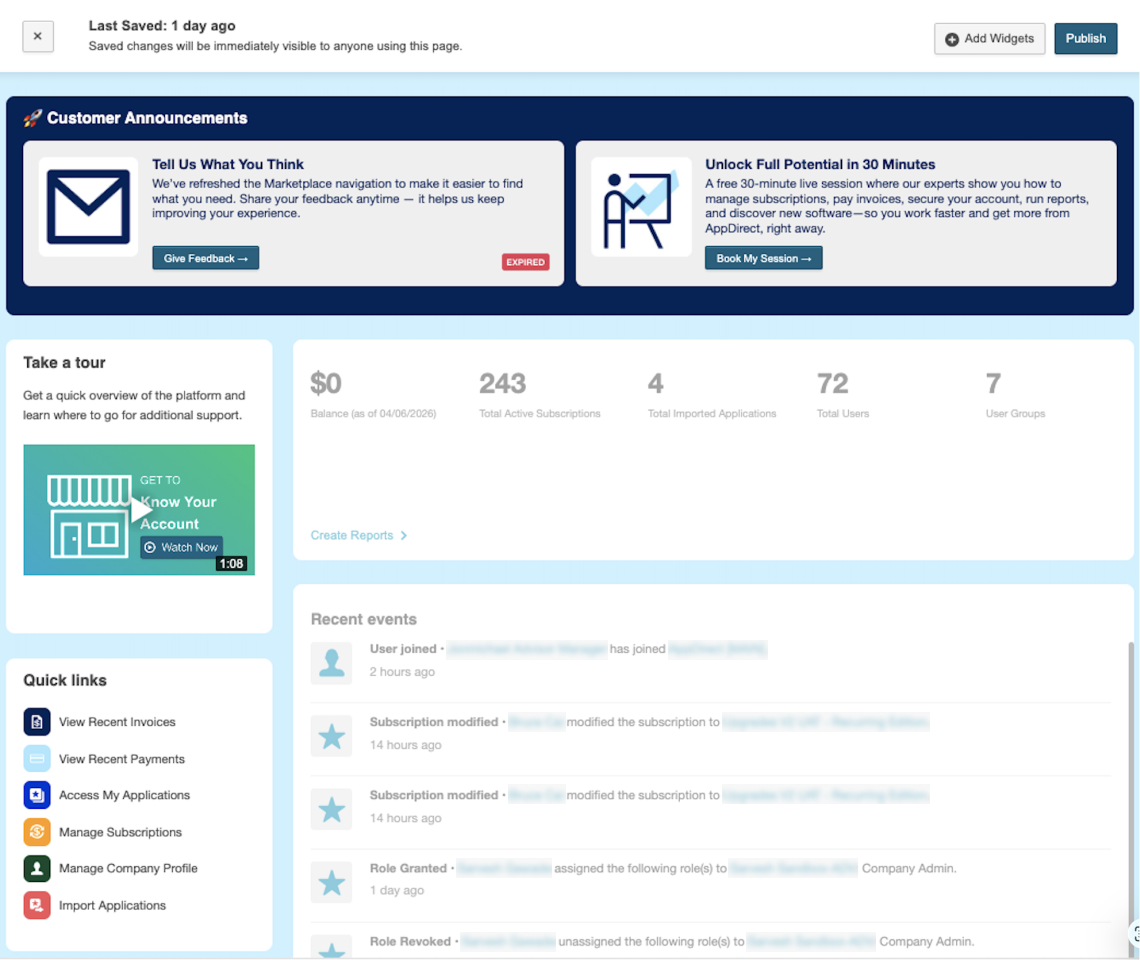Click the View Recent Payments card icon
The image size is (1140, 960).
(37, 759)
